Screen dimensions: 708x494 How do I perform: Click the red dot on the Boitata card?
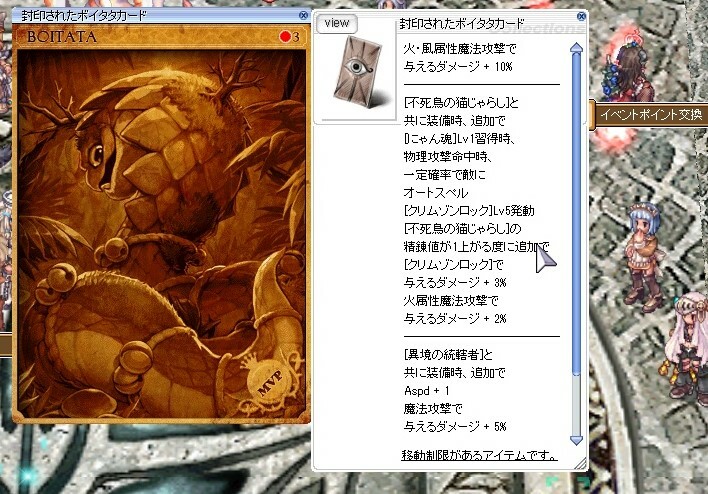click(x=285, y=36)
